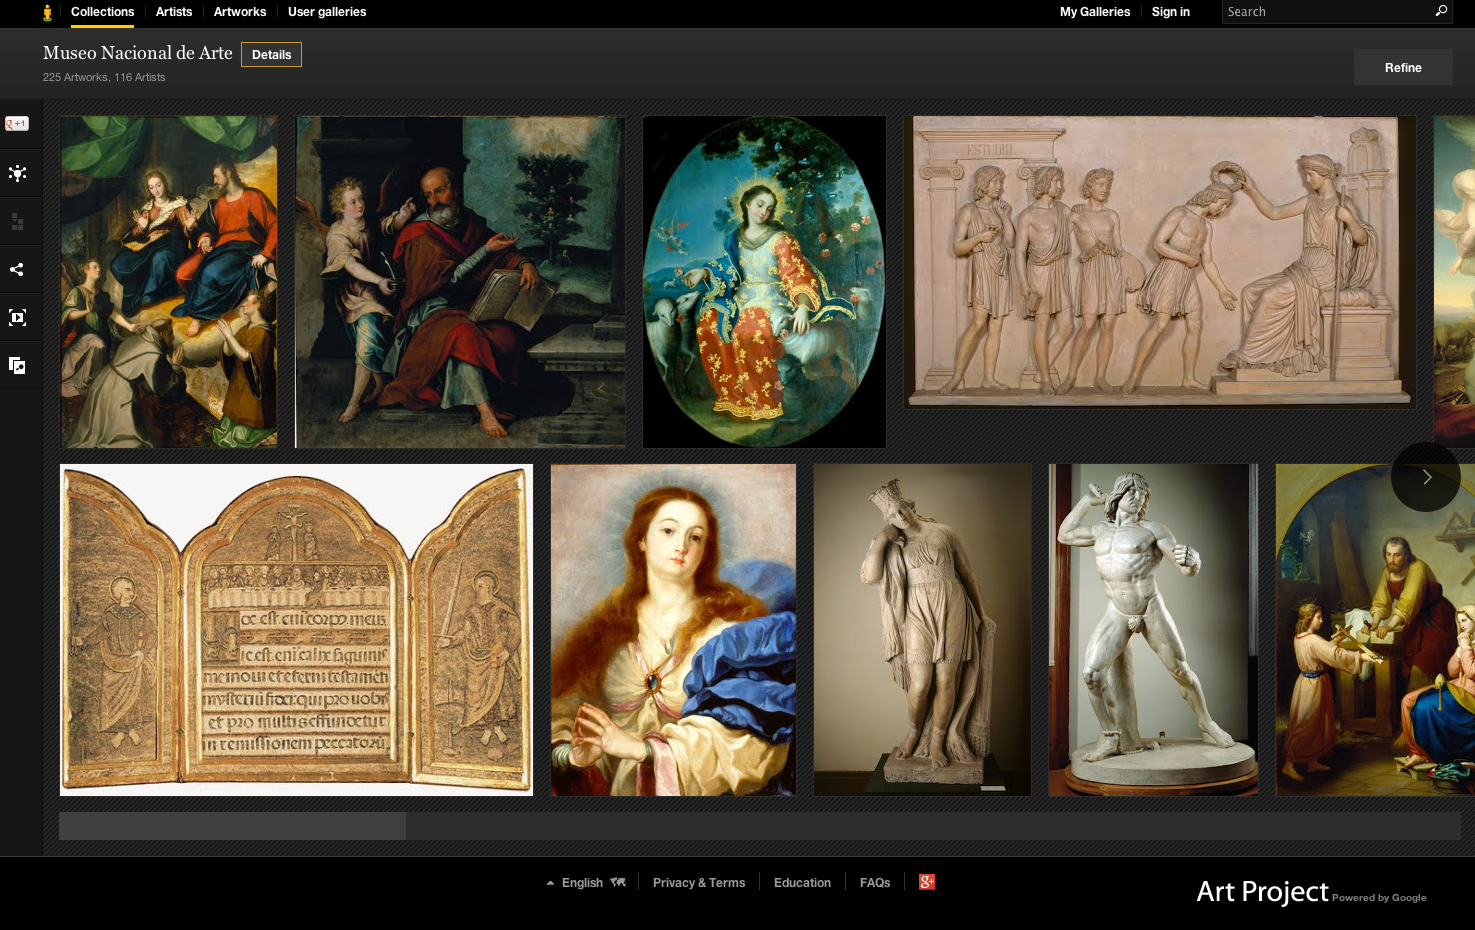Open the gilded triptych artwork thumbnail
Screen dimensions: 1475x930
296,630
